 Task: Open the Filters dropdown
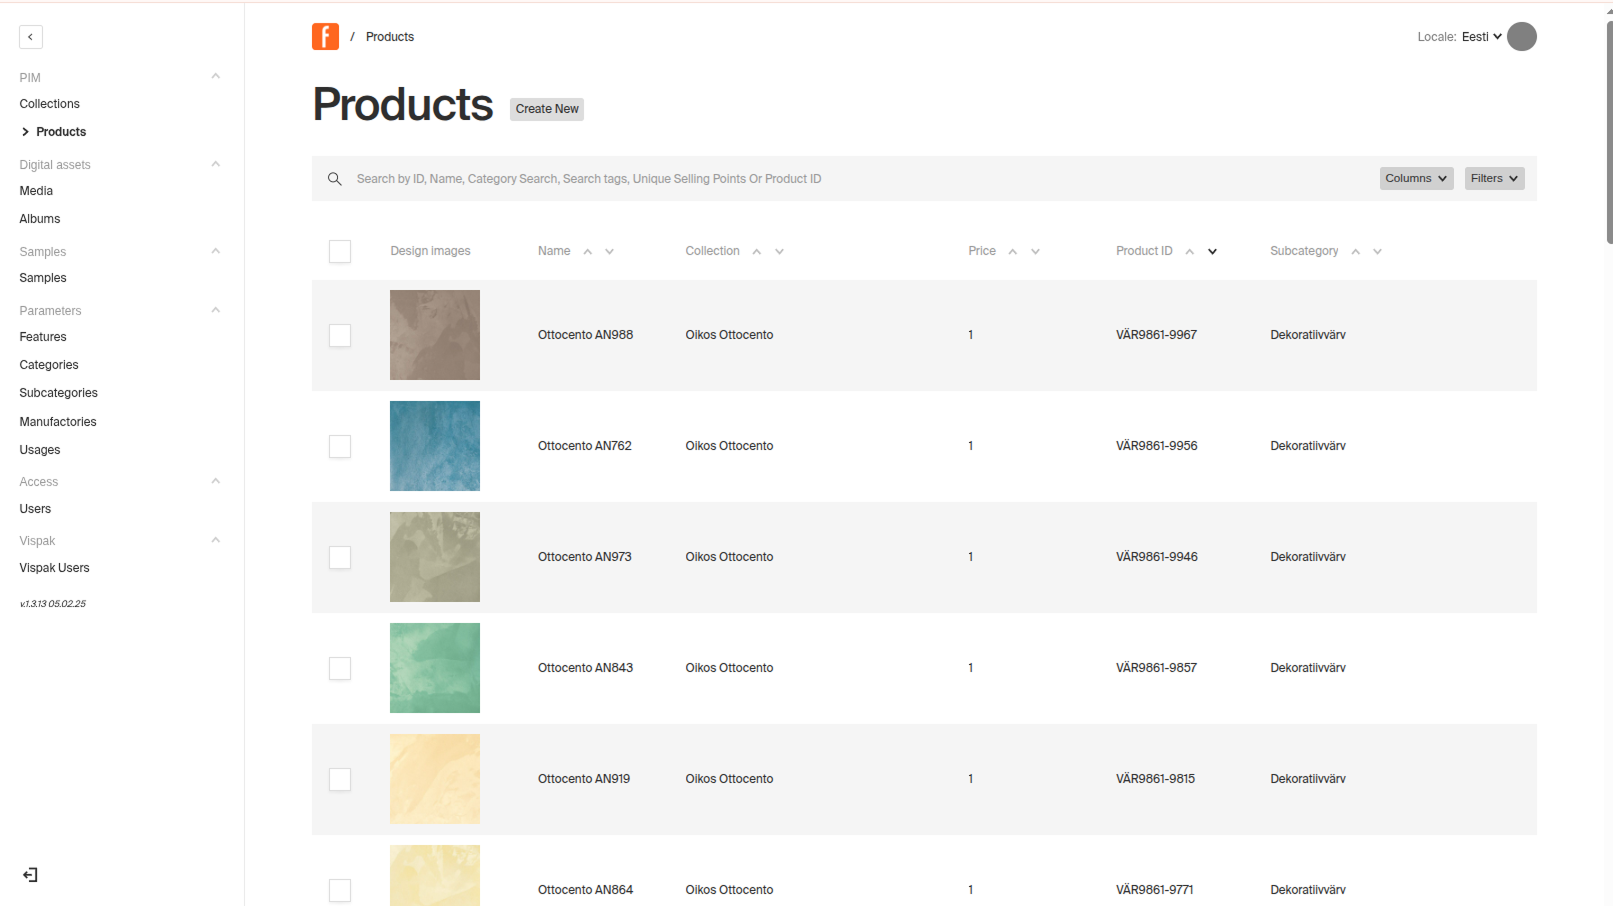1493,178
